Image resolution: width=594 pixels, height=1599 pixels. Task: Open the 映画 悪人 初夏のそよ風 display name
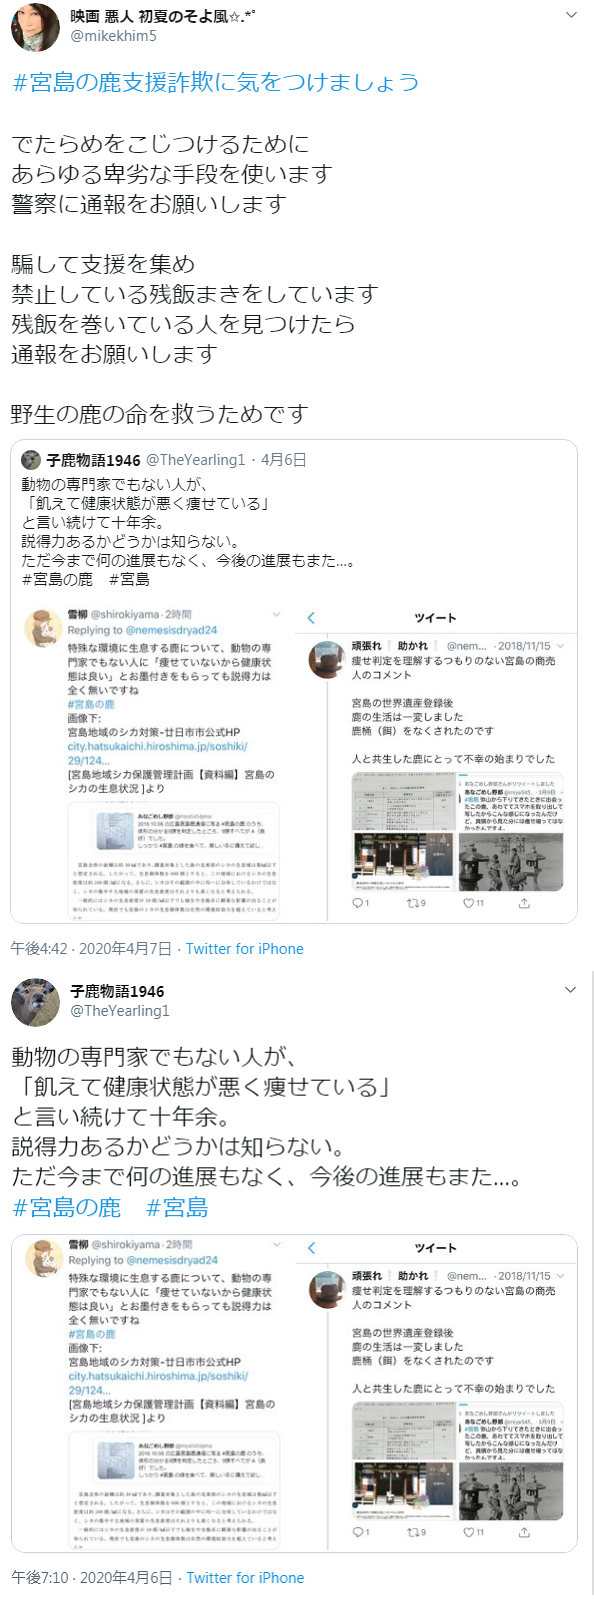pos(163,17)
